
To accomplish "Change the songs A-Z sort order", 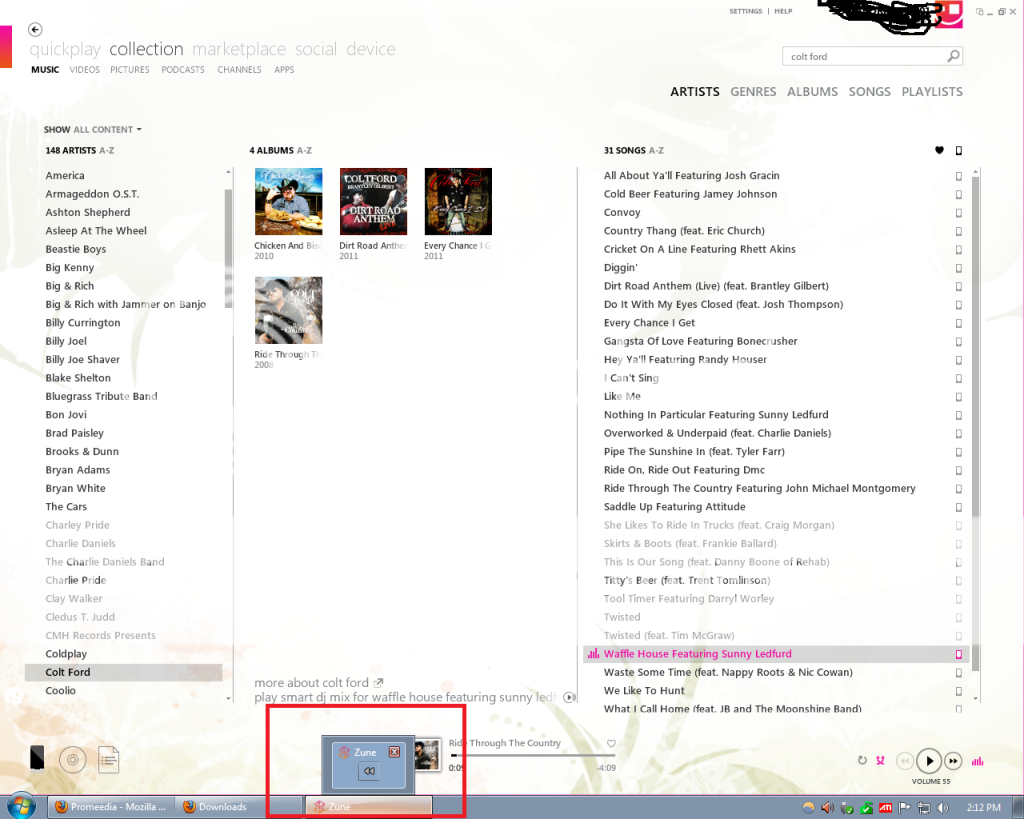I will (656, 151).
